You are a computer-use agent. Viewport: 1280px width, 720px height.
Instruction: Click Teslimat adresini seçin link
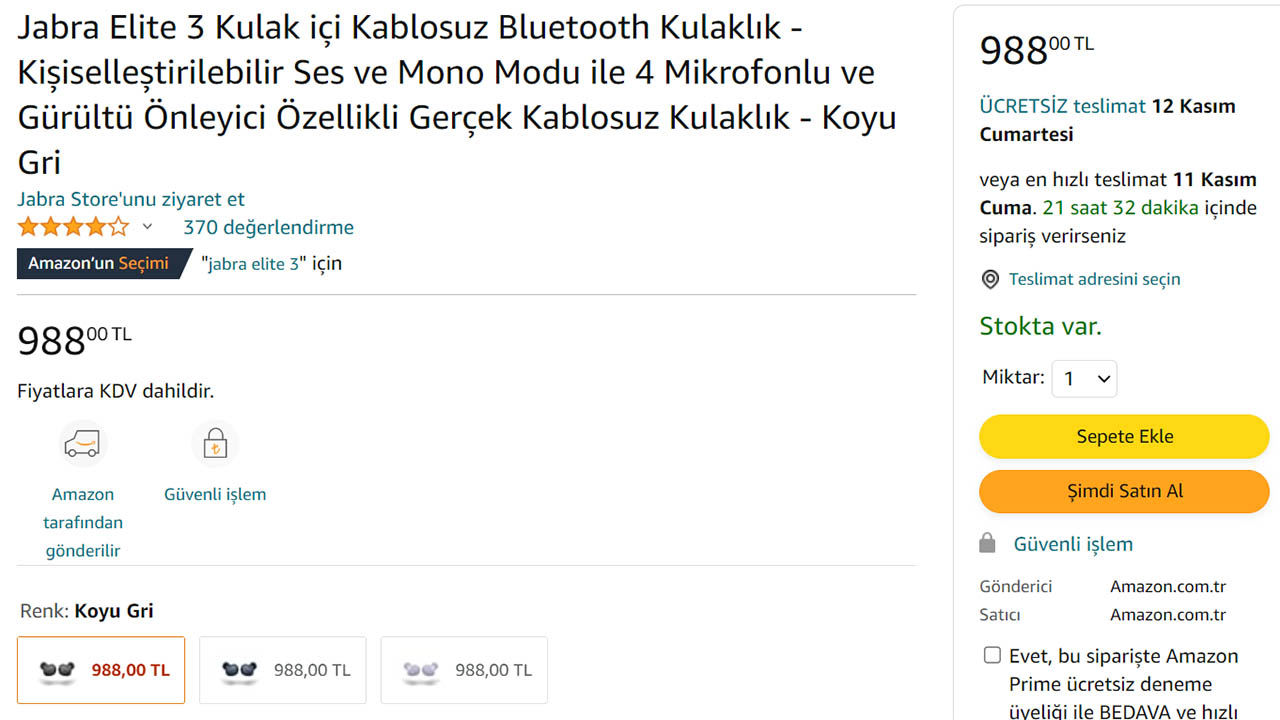pos(1094,280)
